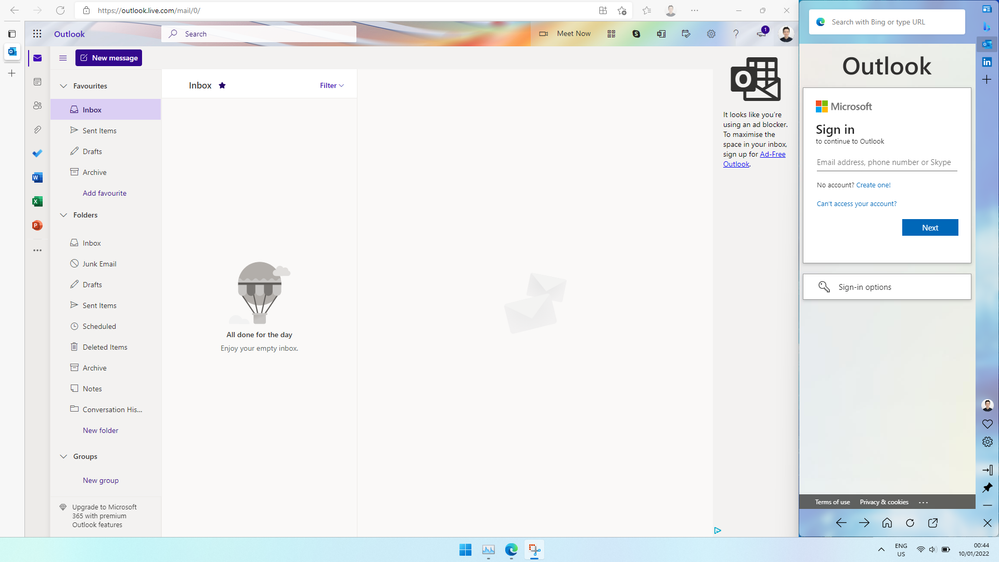Toggle the Inbox favourite star
This screenshot has width=999, height=562.
coord(222,85)
